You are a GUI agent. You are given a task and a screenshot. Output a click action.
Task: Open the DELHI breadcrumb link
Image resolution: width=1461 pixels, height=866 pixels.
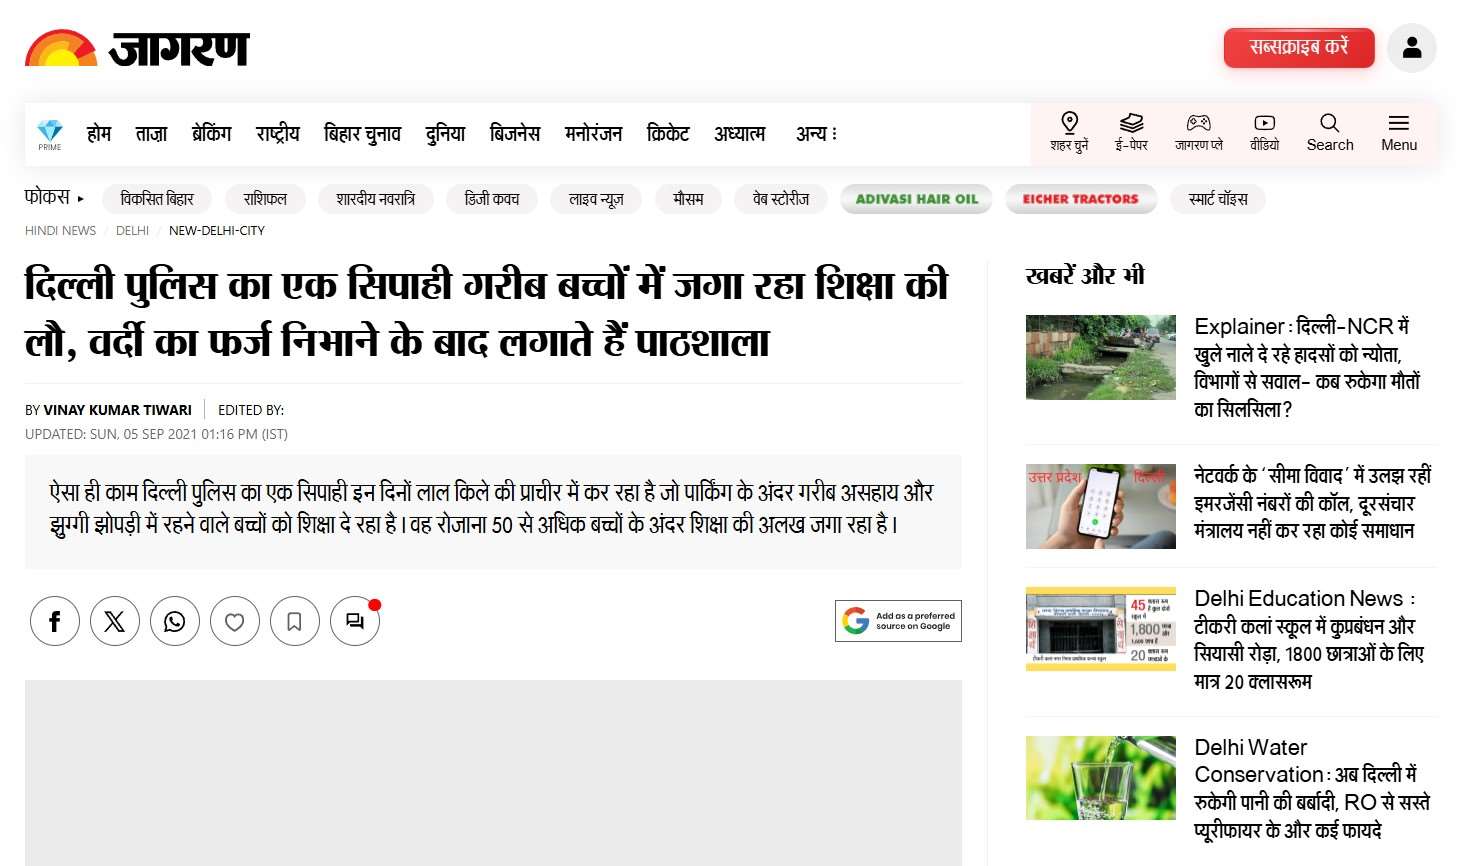pyautogui.click(x=131, y=230)
